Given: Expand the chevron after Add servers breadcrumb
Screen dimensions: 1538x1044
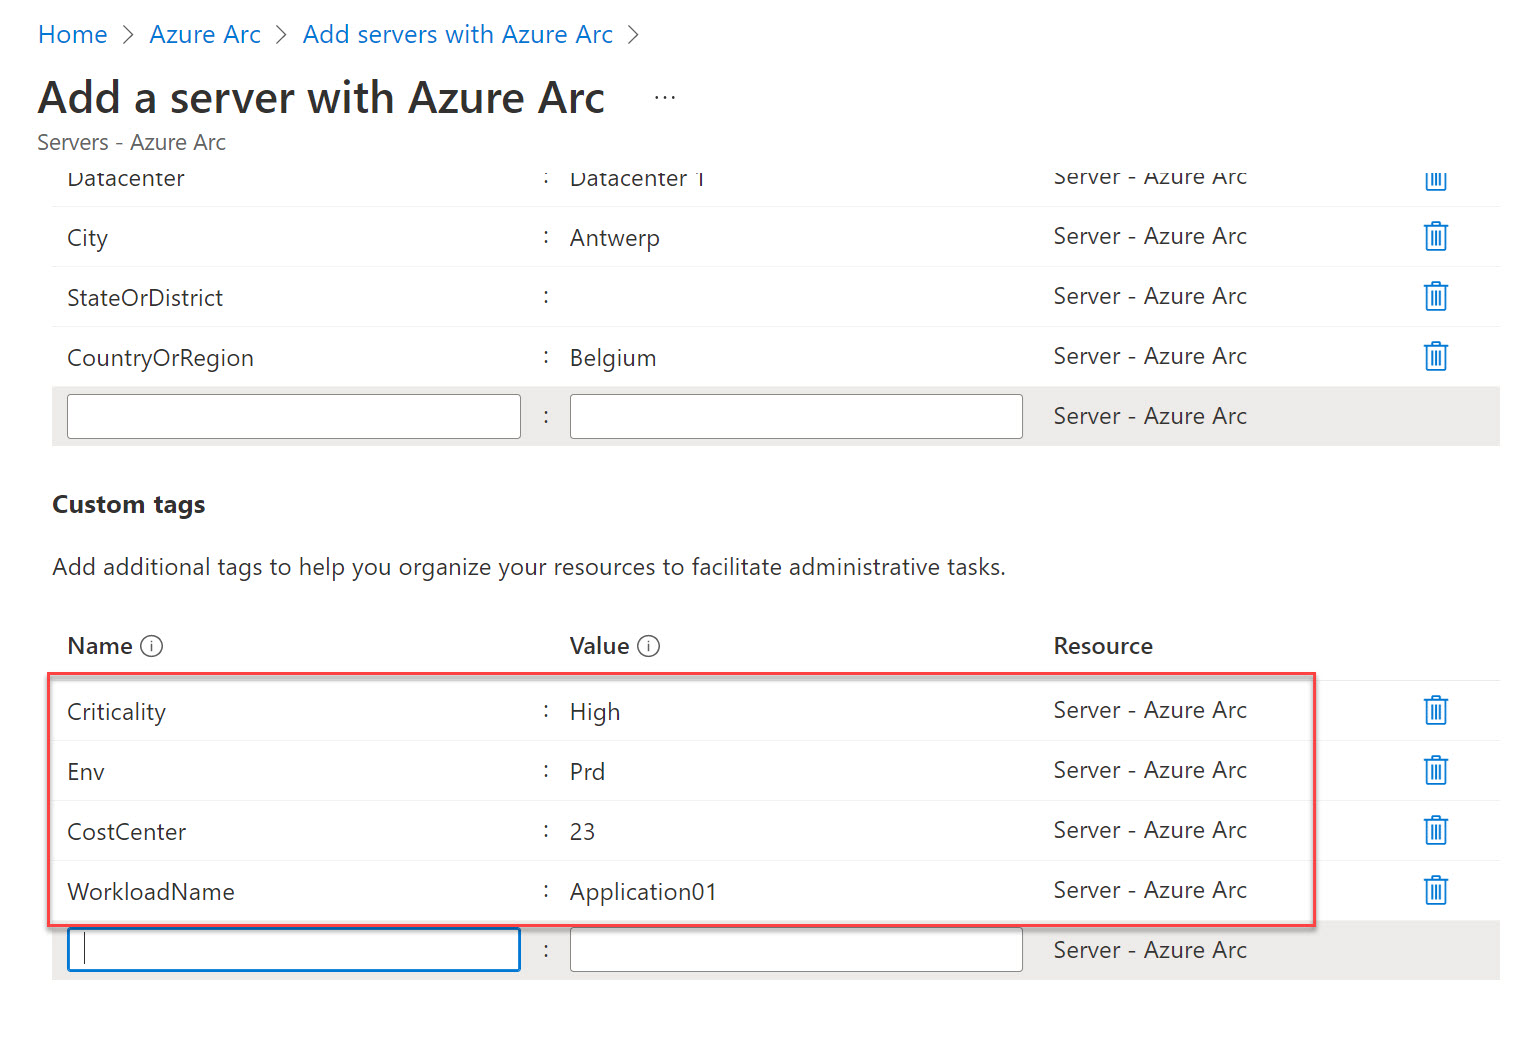Looking at the screenshot, I should [x=633, y=34].
